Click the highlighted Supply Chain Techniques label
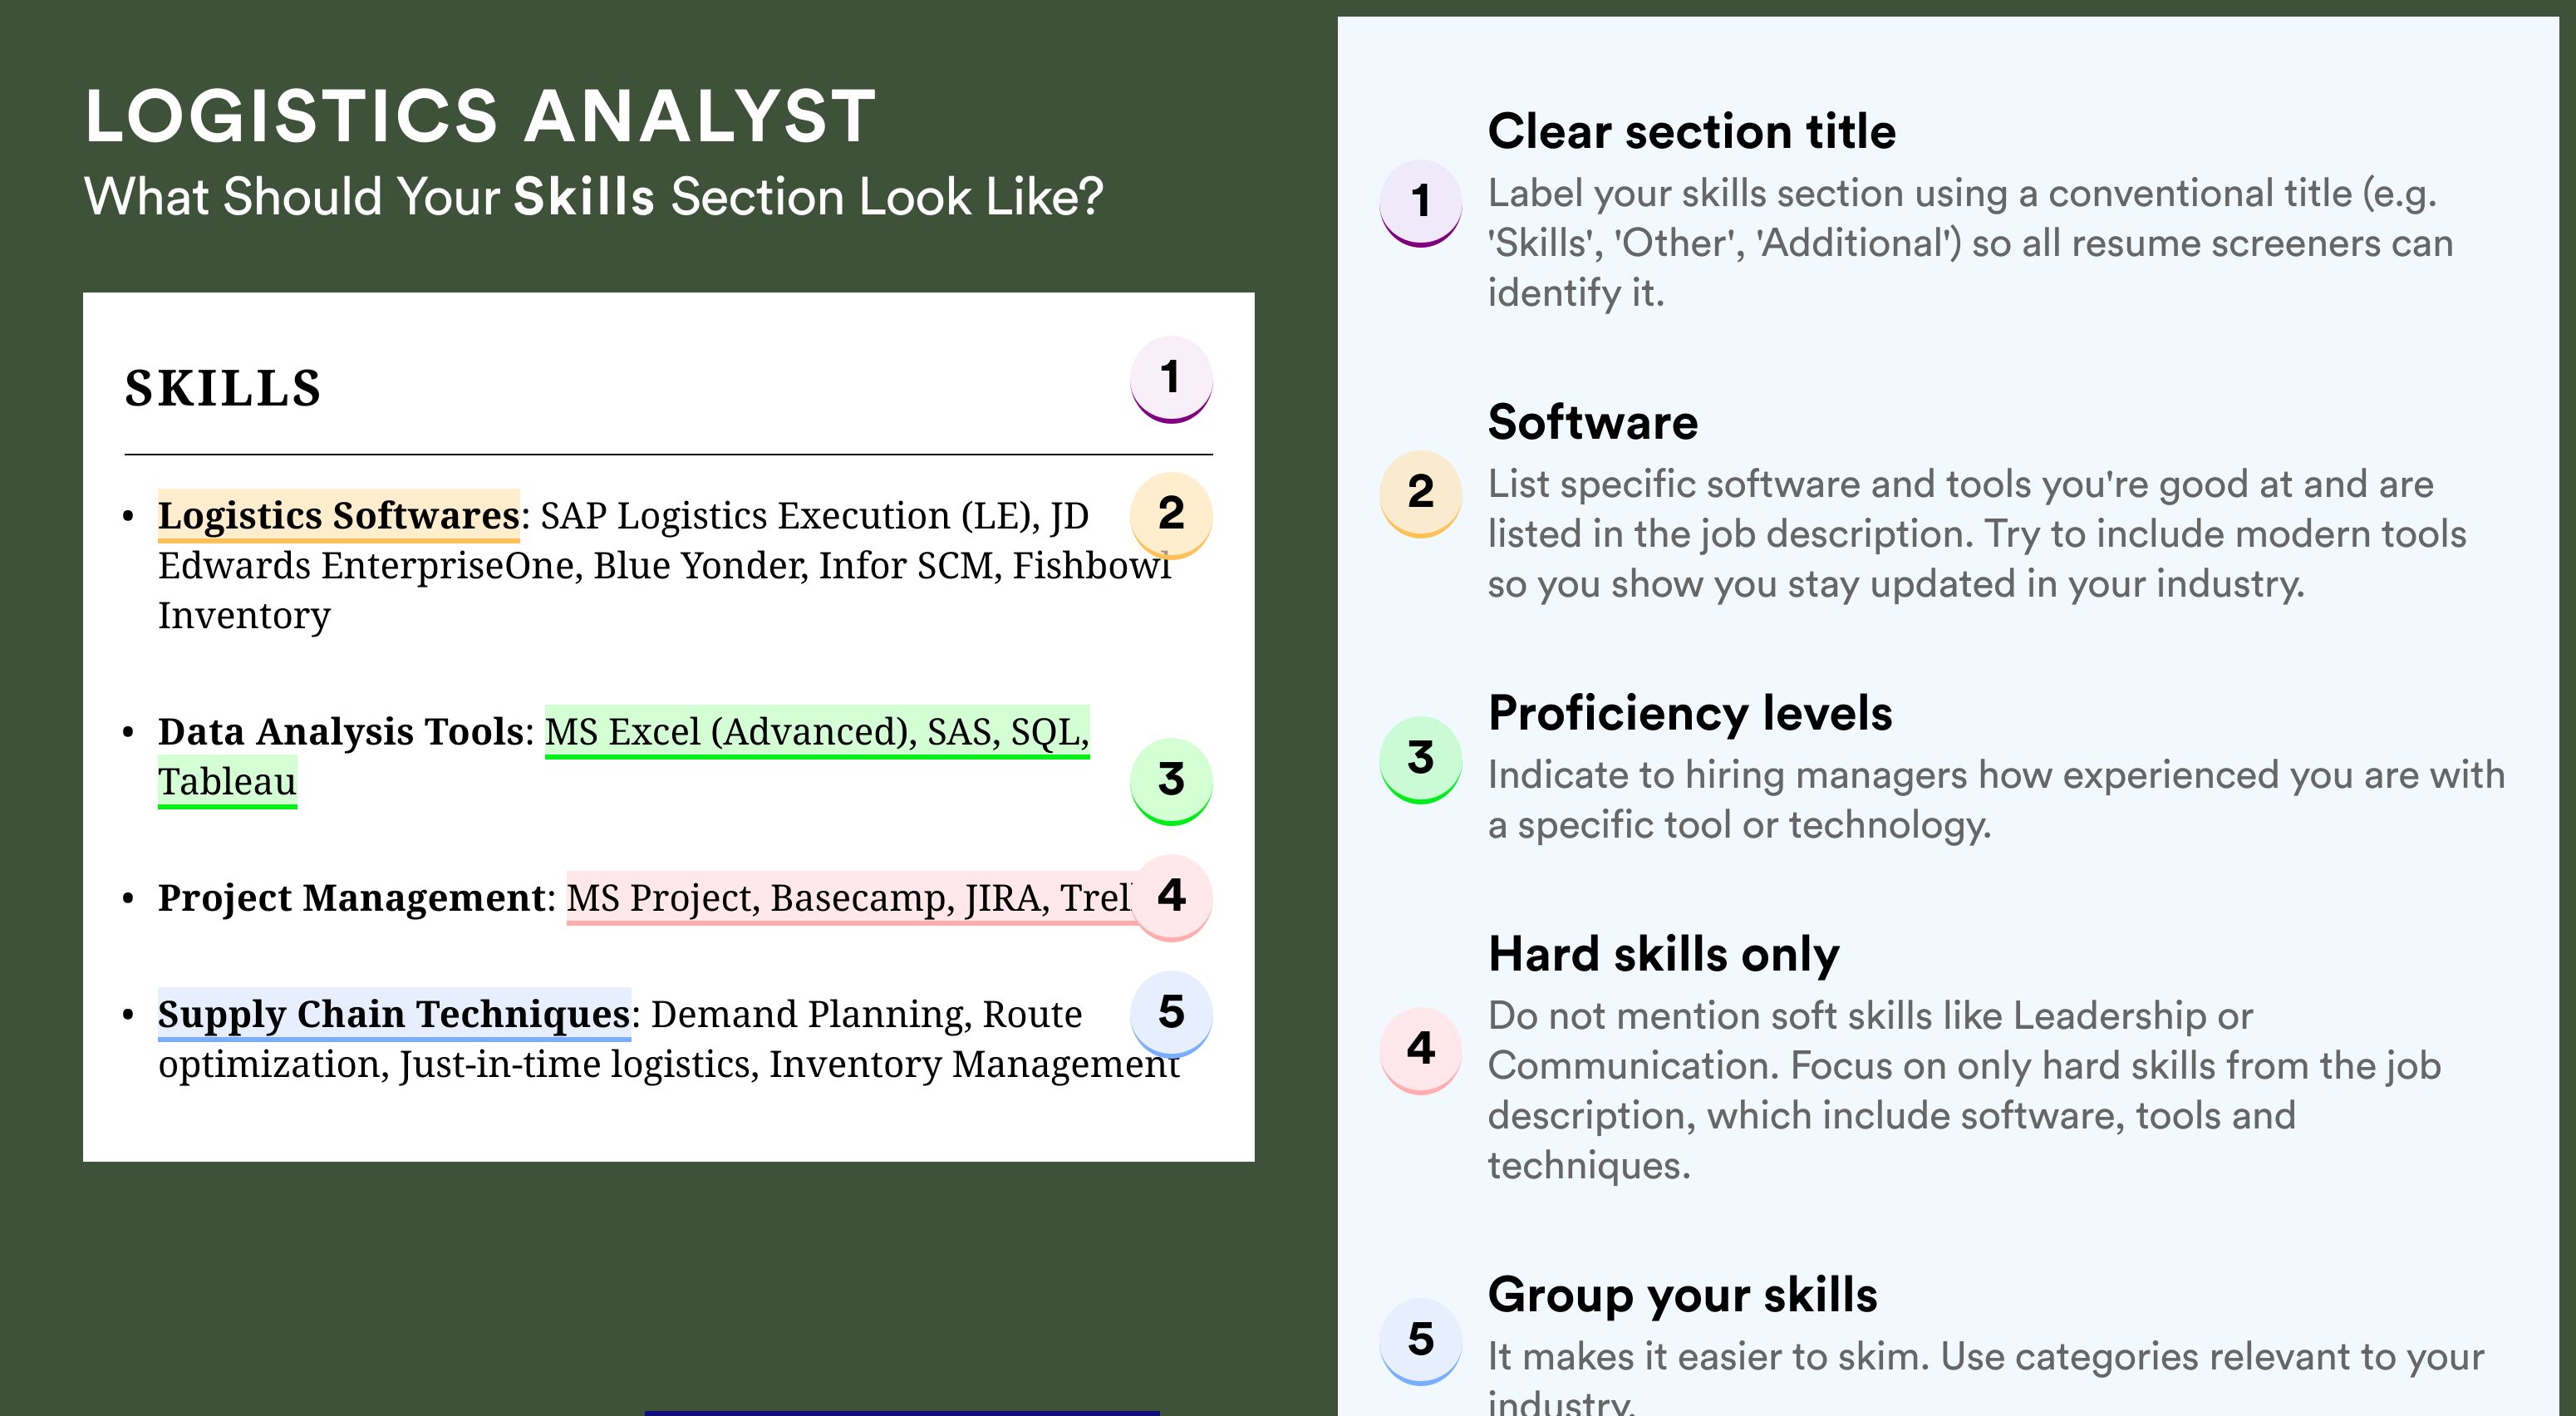This screenshot has width=2576, height=1416. point(394,1015)
